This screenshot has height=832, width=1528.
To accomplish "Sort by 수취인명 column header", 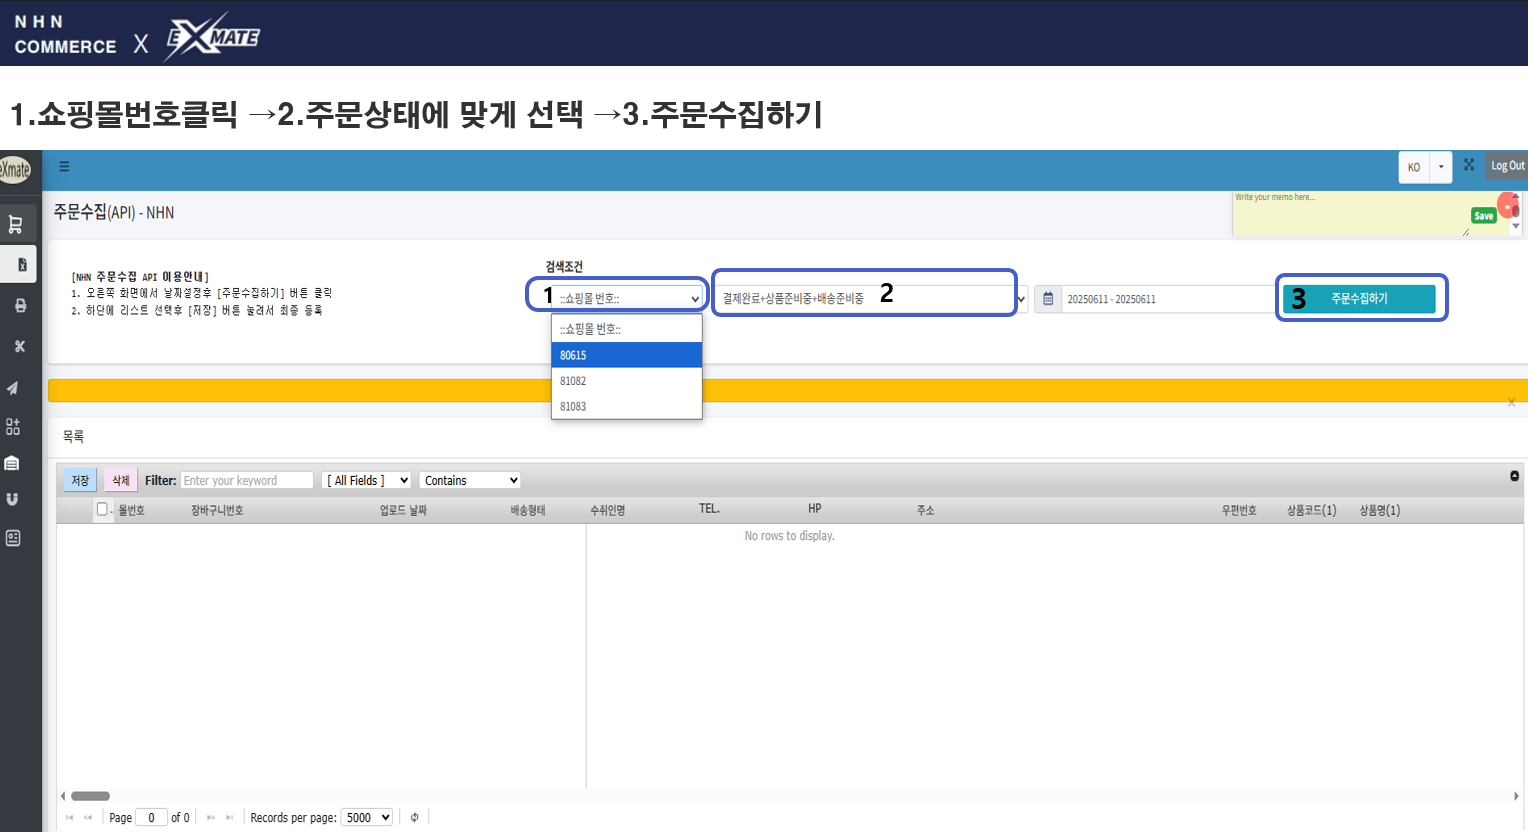I will click(x=608, y=510).
